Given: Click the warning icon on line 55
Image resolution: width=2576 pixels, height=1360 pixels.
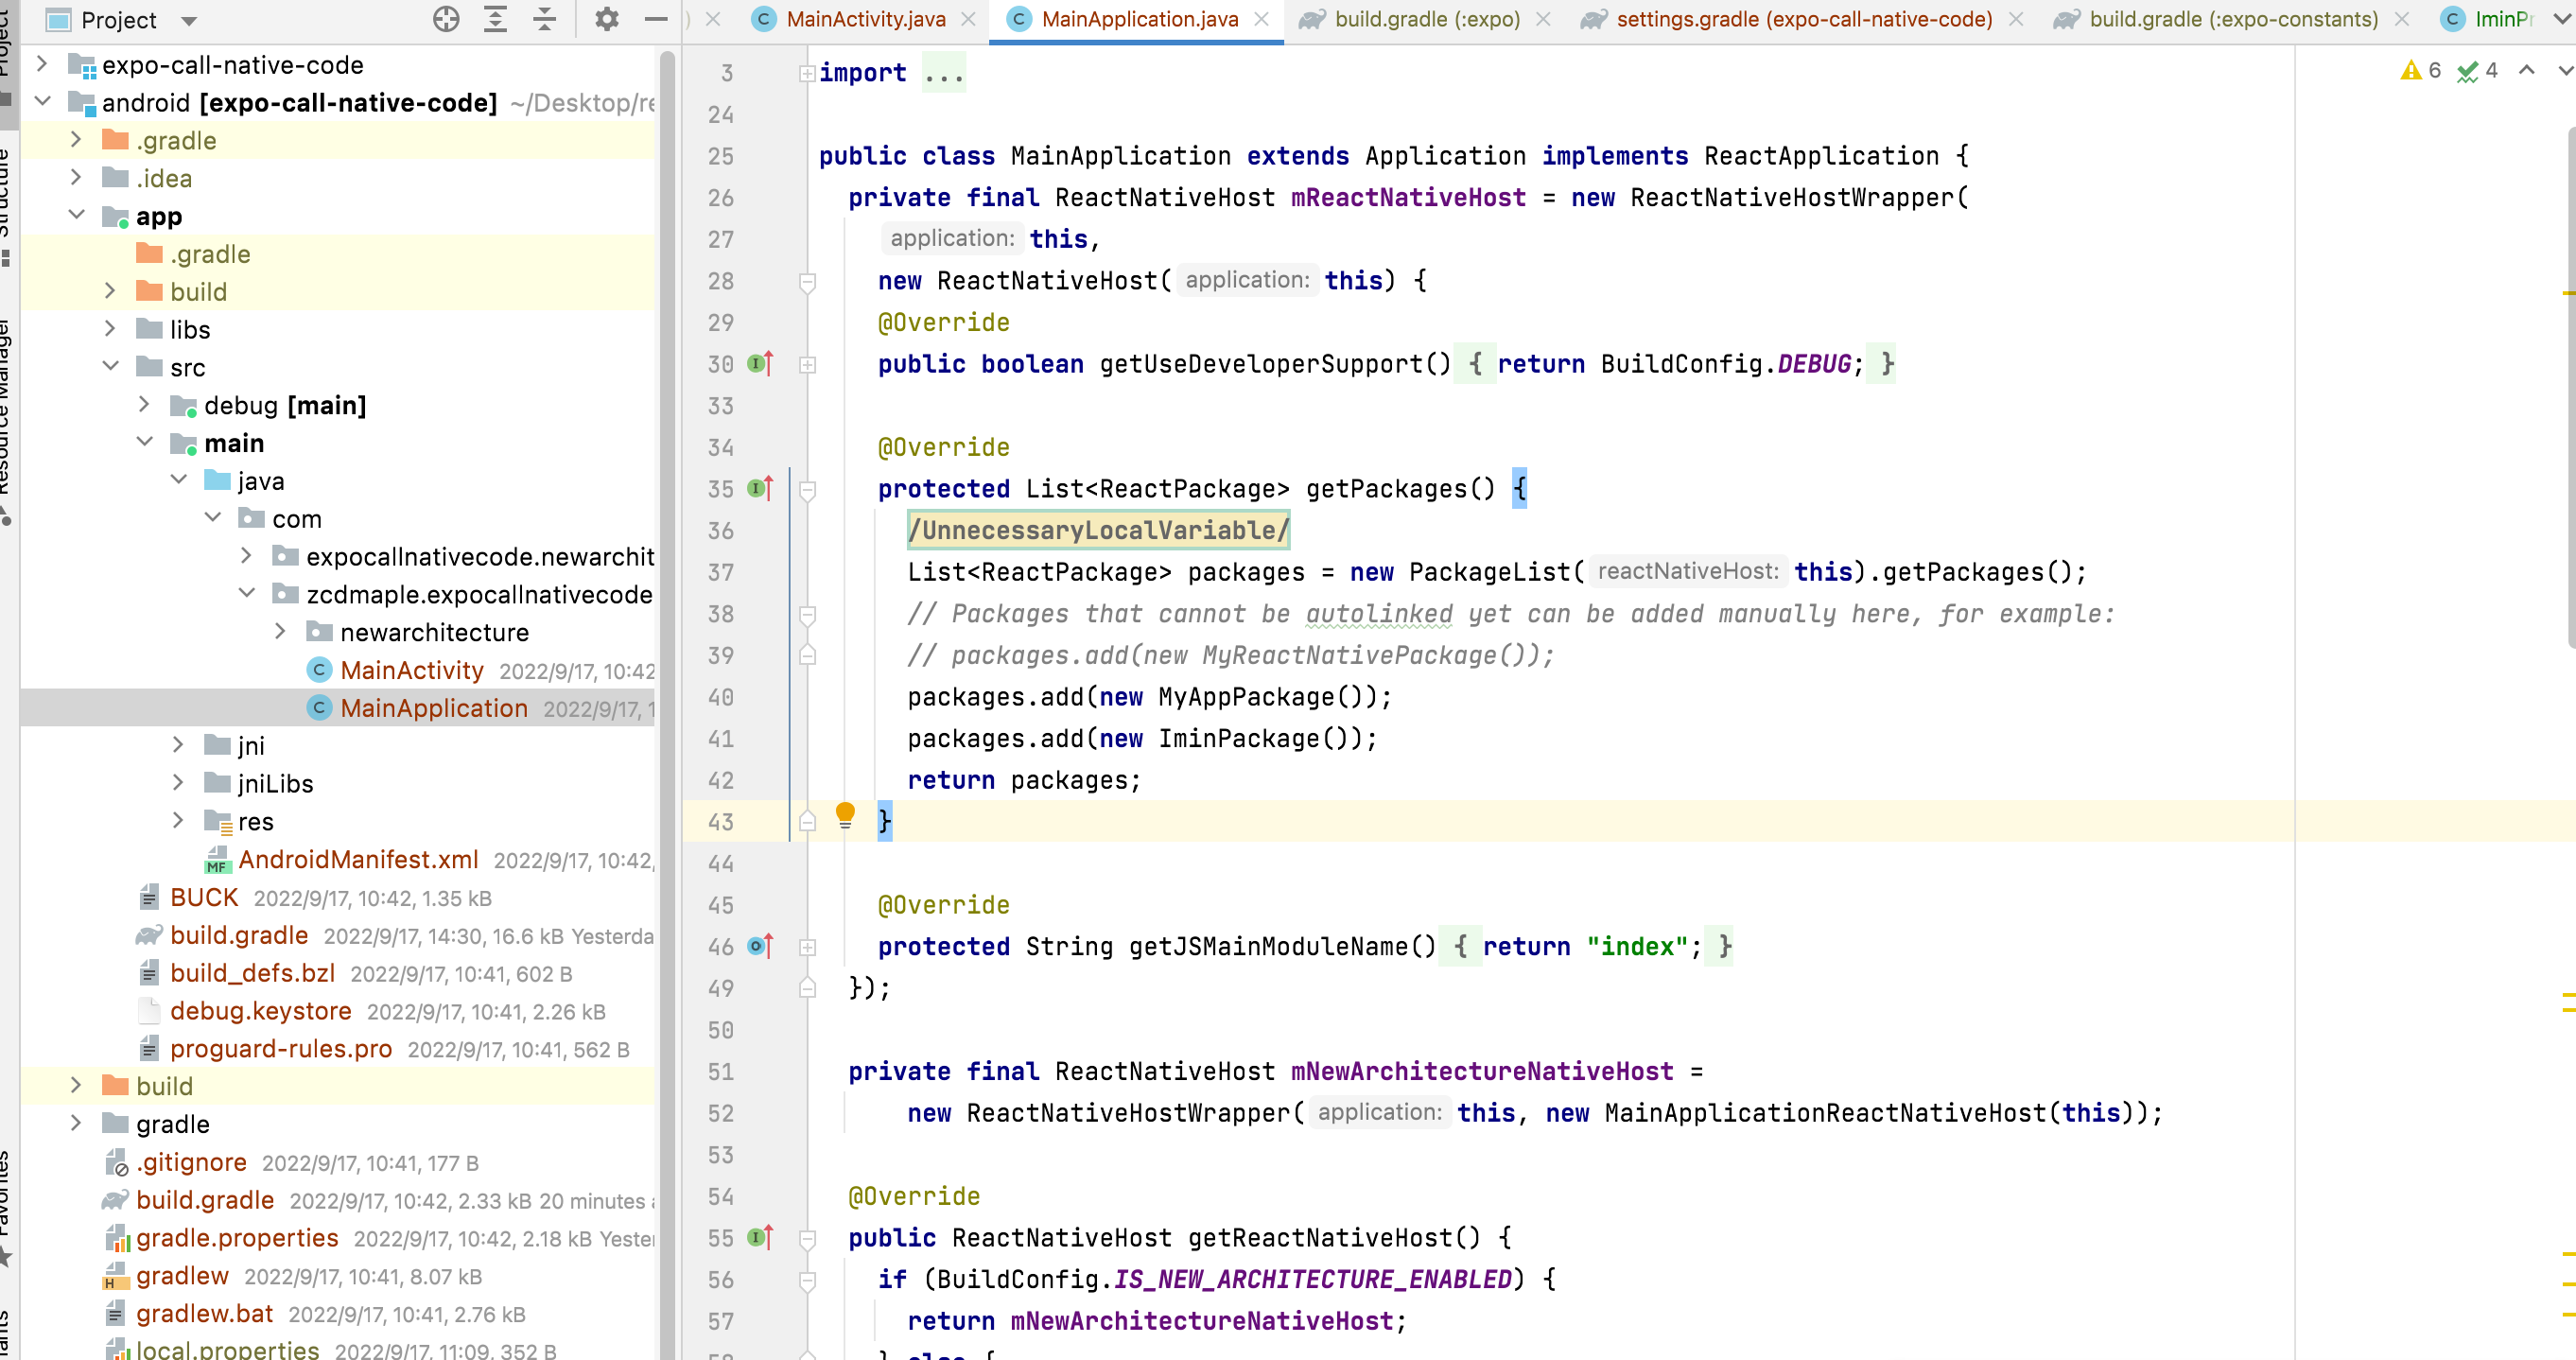Looking at the screenshot, I should [757, 1237].
